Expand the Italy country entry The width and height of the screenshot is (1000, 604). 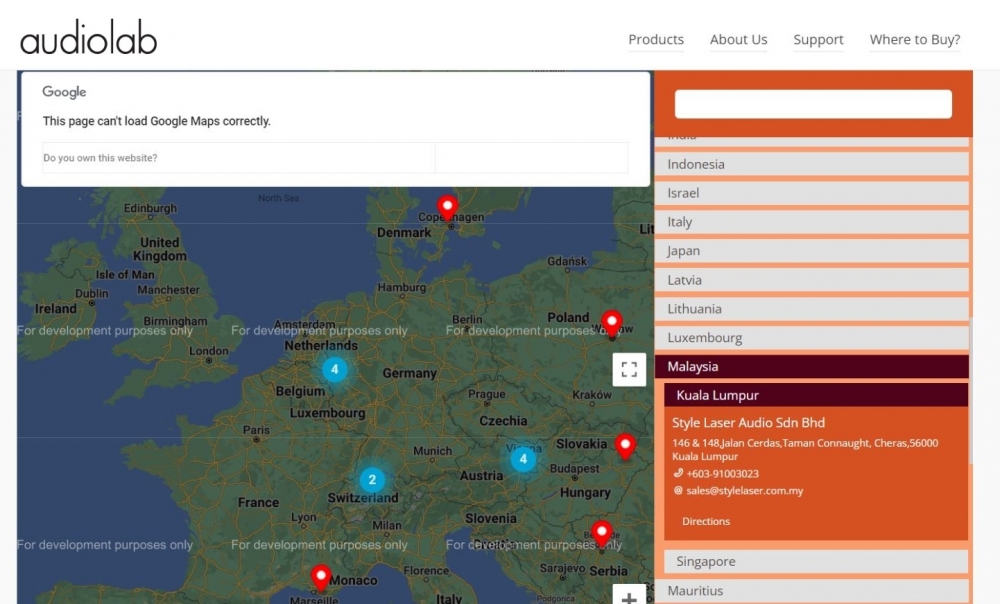[x=811, y=222]
